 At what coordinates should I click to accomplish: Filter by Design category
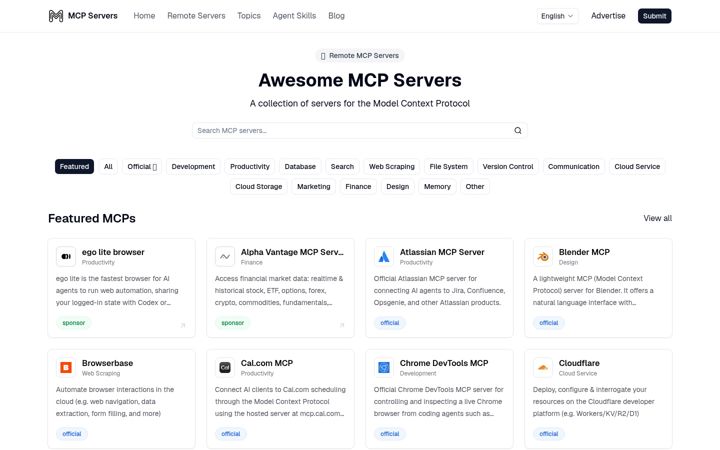pos(397,186)
